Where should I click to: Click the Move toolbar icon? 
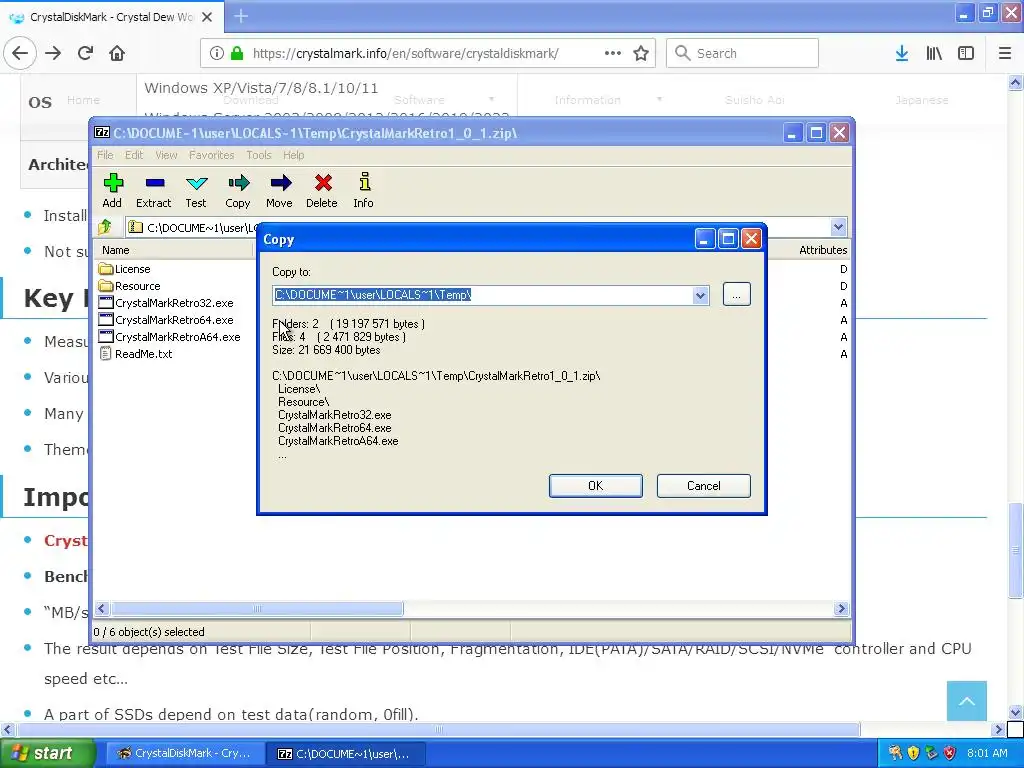[x=280, y=190]
